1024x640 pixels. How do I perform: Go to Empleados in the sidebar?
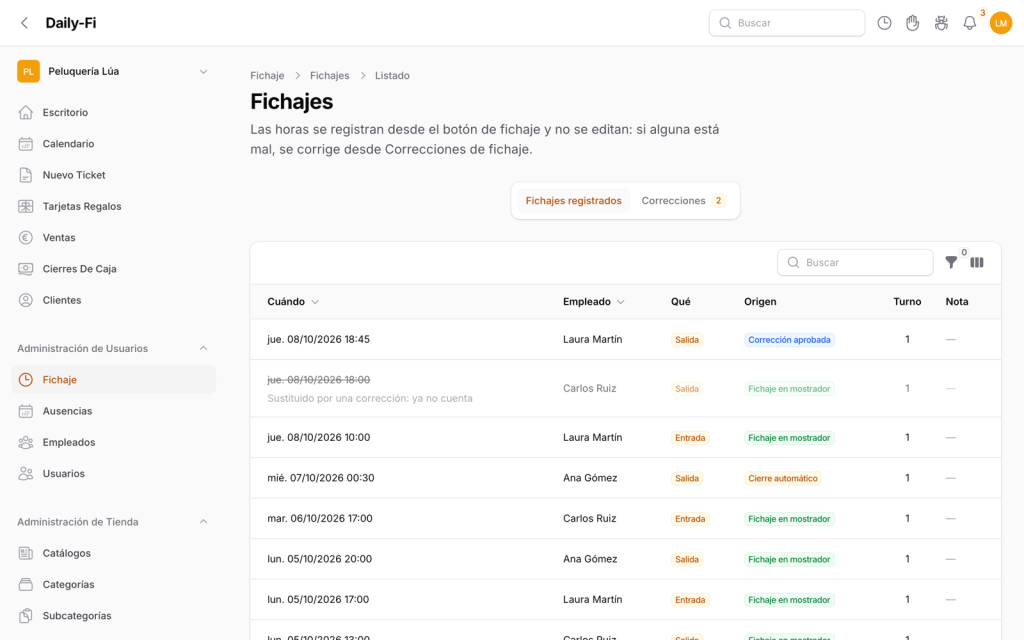(x=114, y=442)
